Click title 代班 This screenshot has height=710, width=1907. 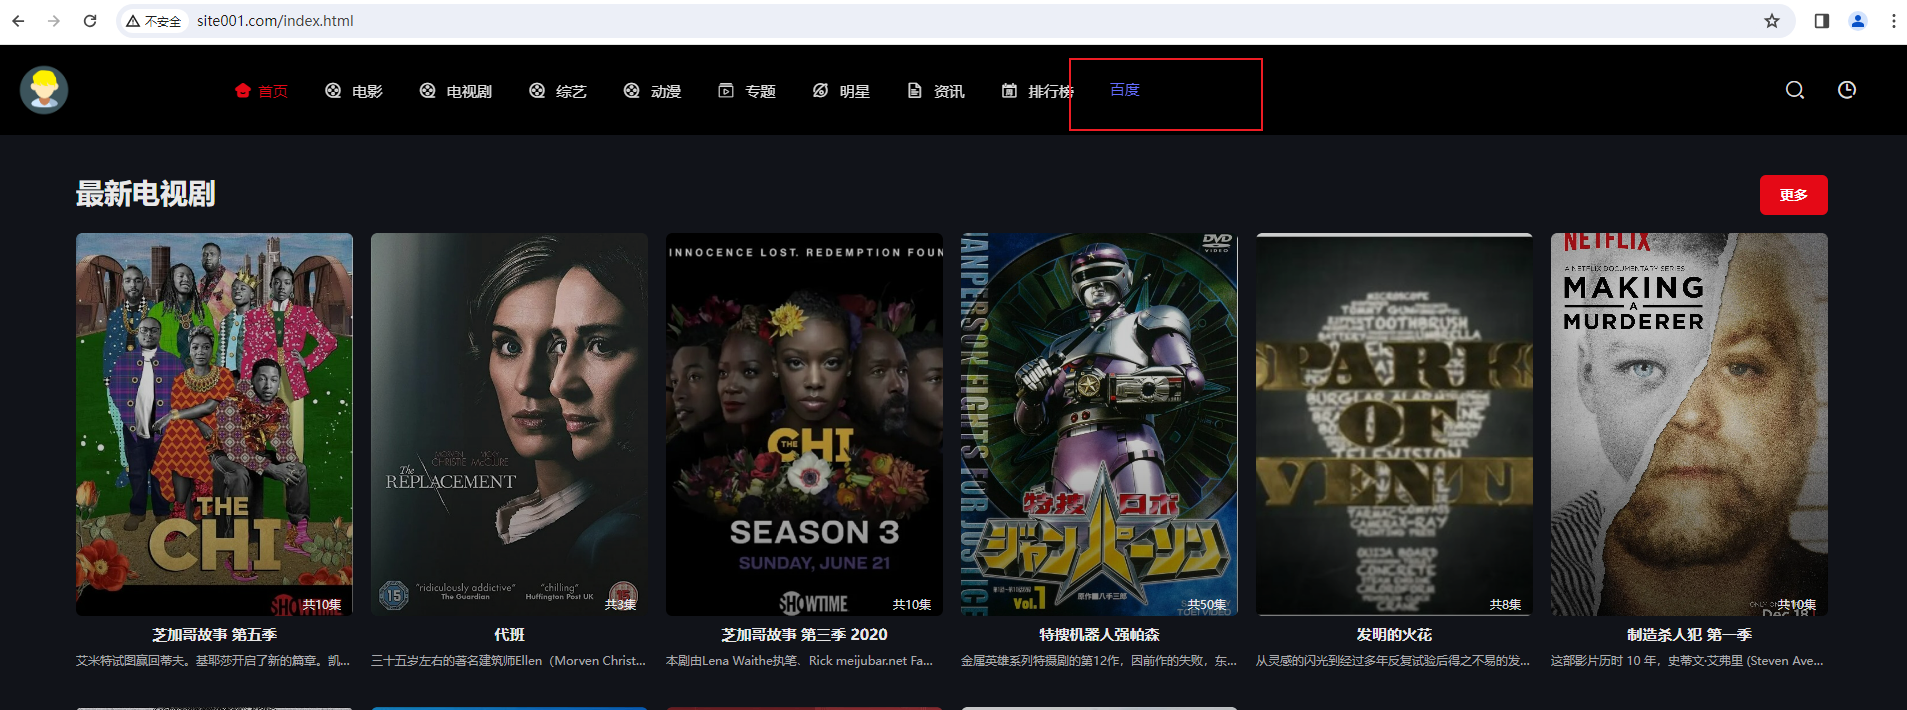click(509, 635)
